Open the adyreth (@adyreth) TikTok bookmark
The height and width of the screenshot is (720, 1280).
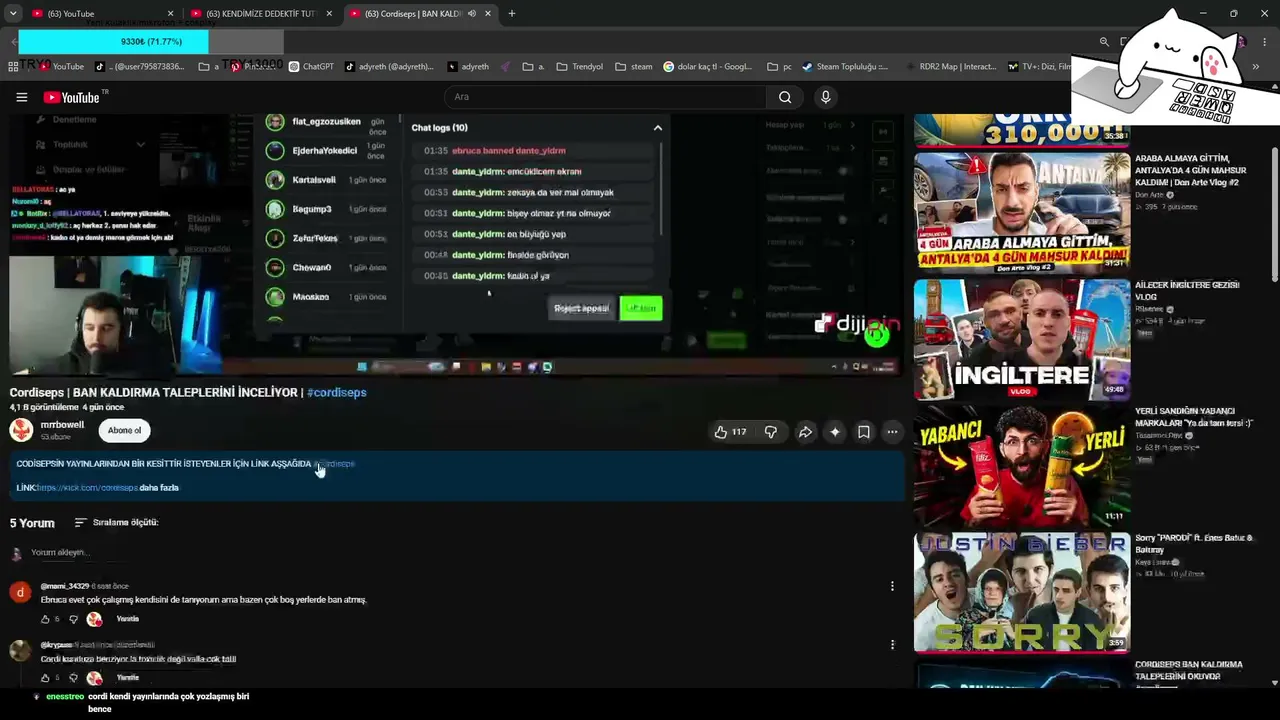coord(389,67)
